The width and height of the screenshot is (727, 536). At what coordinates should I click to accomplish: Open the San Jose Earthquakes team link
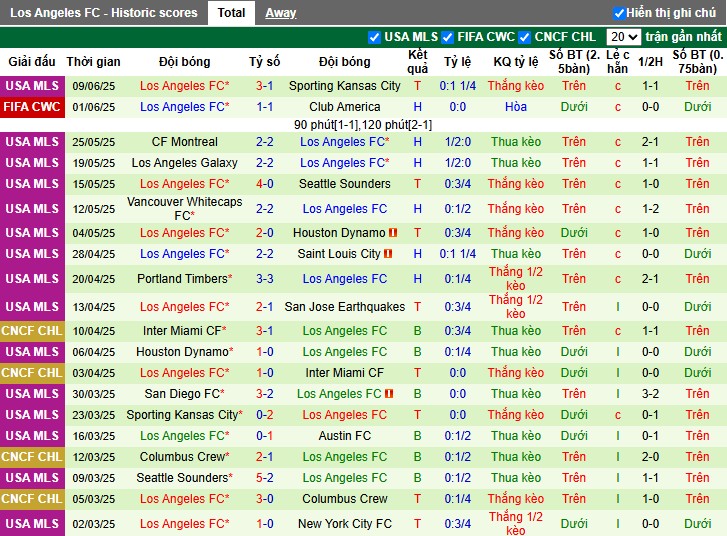tap(344, 306)
